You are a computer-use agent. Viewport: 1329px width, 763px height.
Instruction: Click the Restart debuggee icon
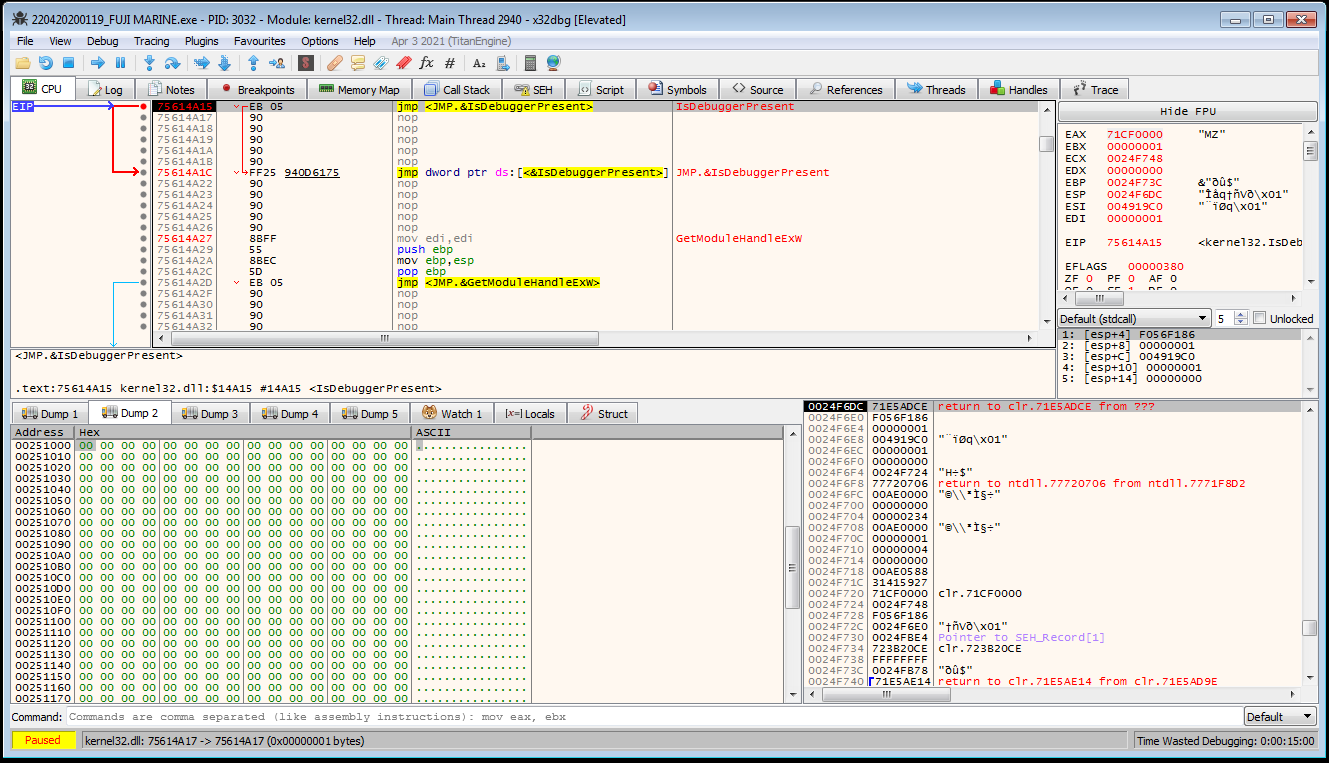point(45,63)
